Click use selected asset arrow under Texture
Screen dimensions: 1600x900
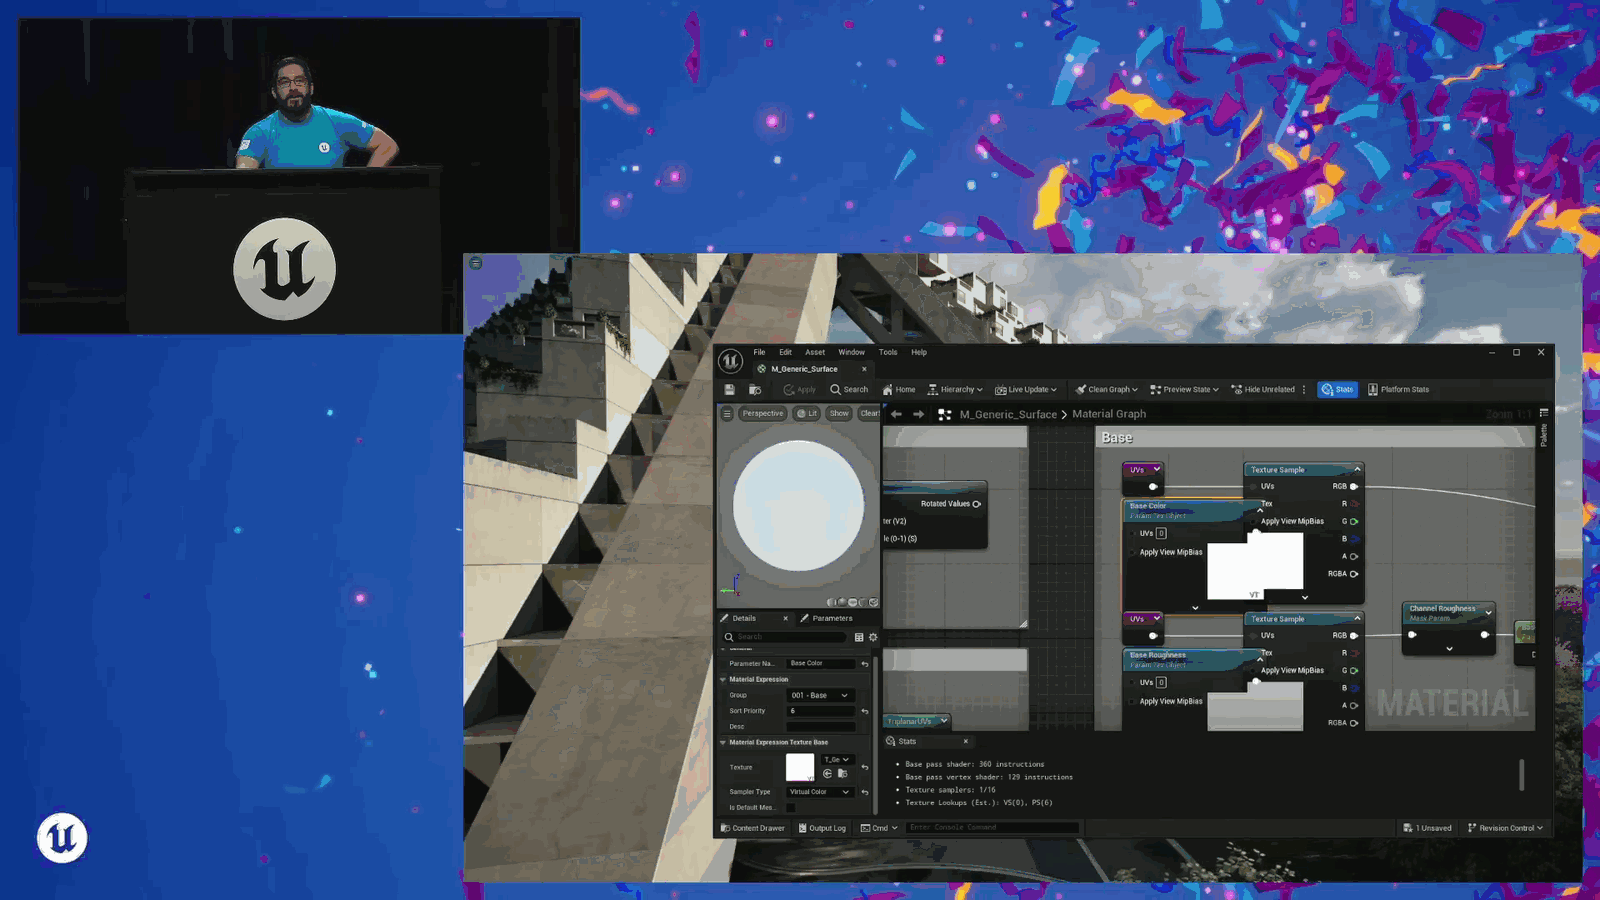(x=827, y=774)
